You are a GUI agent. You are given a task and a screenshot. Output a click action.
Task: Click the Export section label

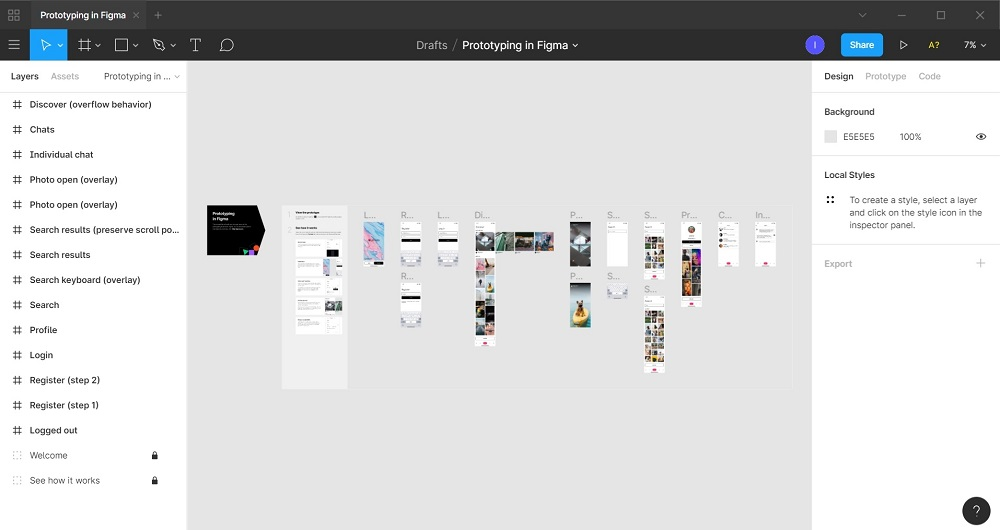838,264
